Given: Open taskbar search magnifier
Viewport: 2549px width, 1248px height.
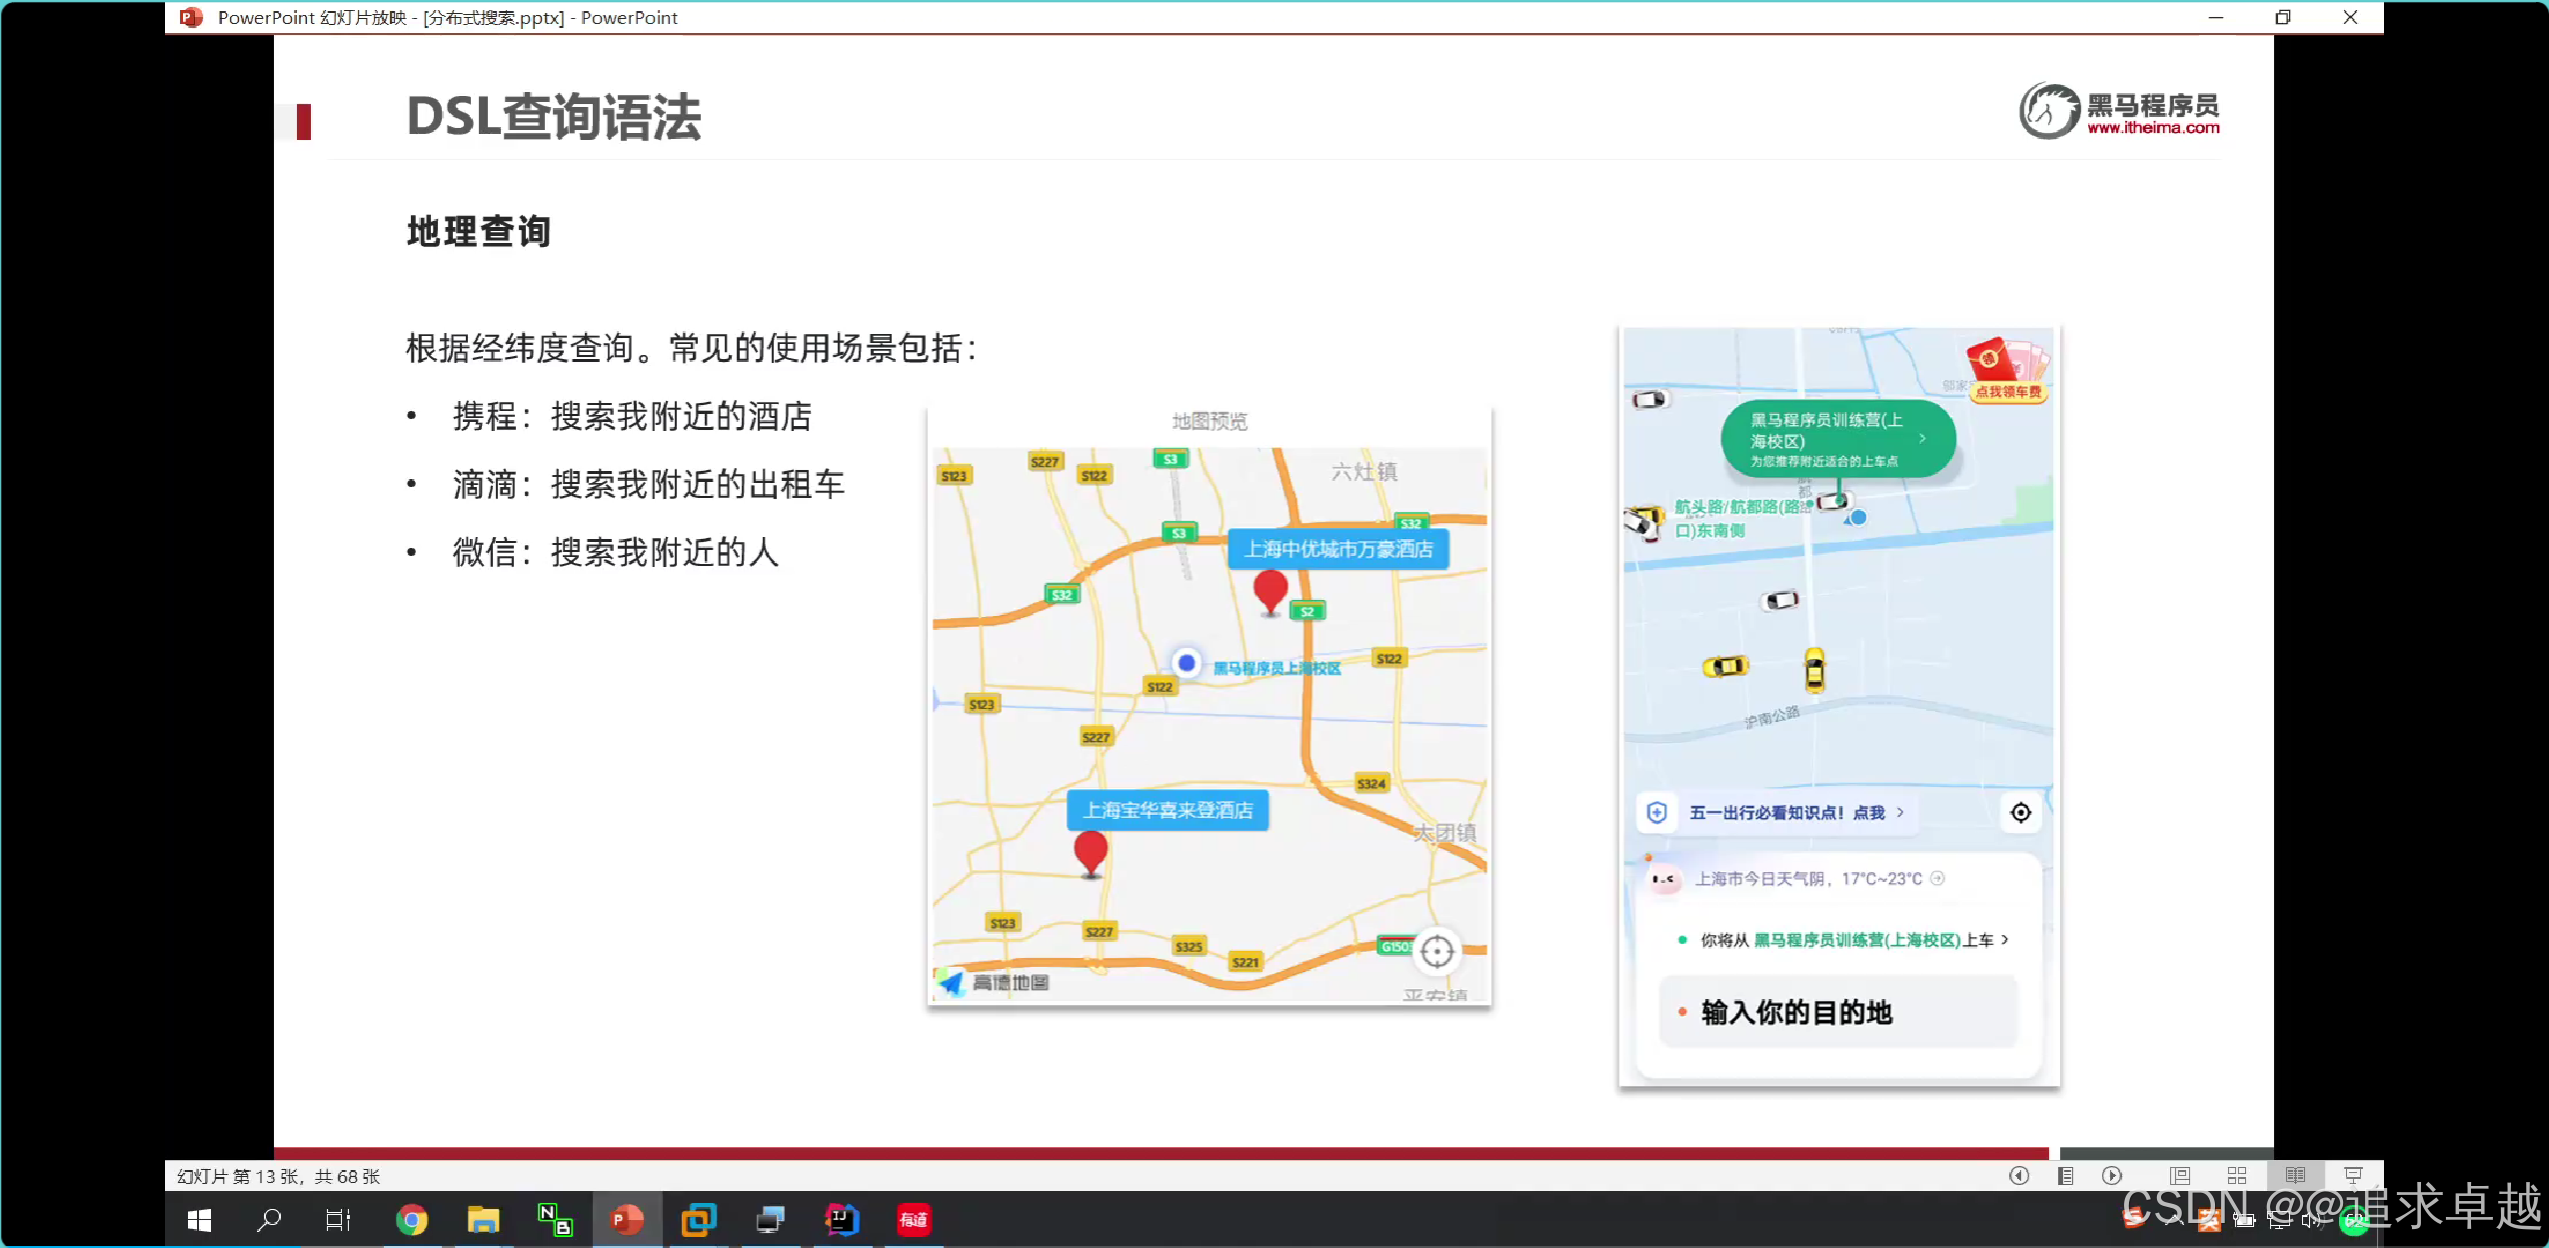Looking at the screenshot, I should pos(269,1220).
